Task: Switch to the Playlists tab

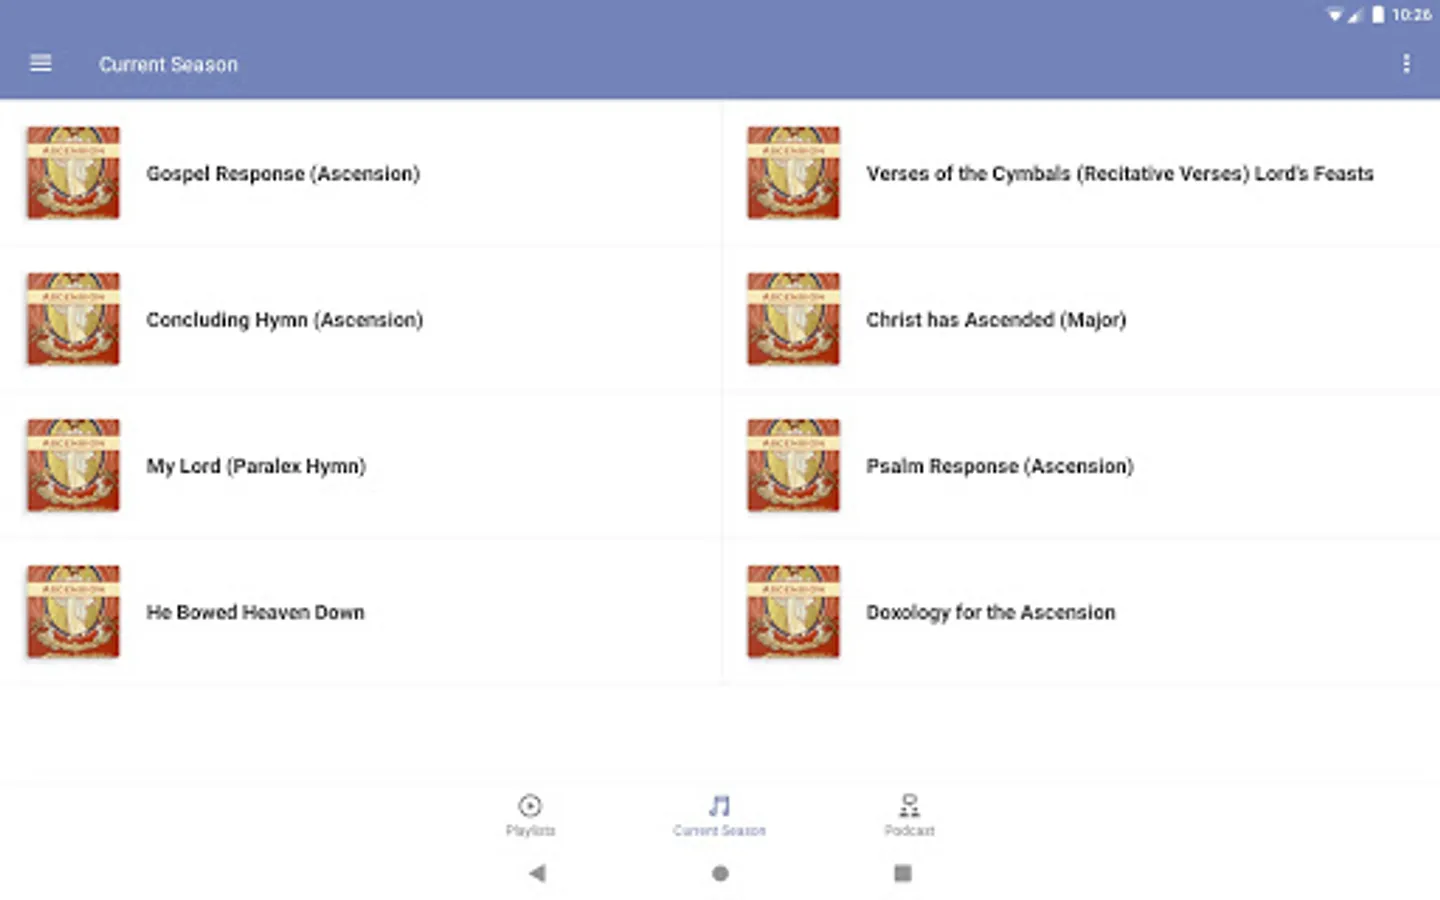Action: (530, 815)
